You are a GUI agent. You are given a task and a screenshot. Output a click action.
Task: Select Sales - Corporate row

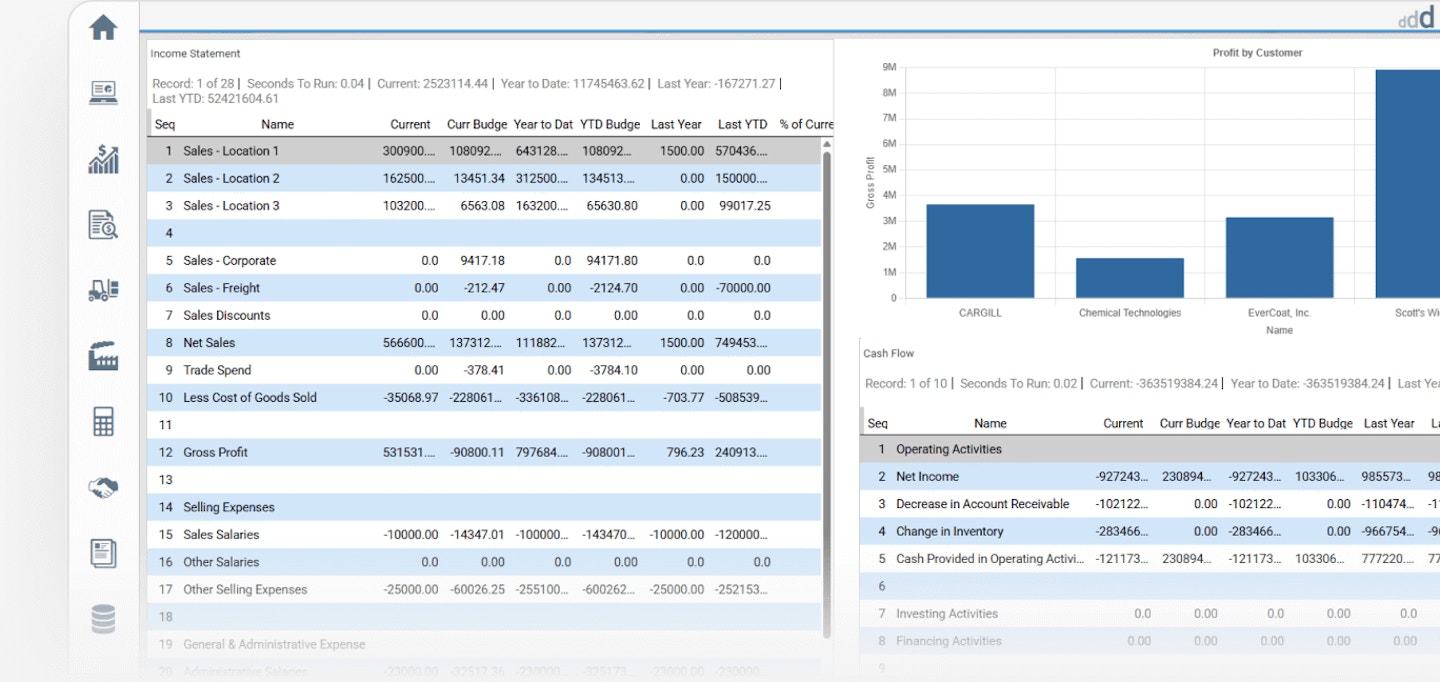tap(484, 260)
